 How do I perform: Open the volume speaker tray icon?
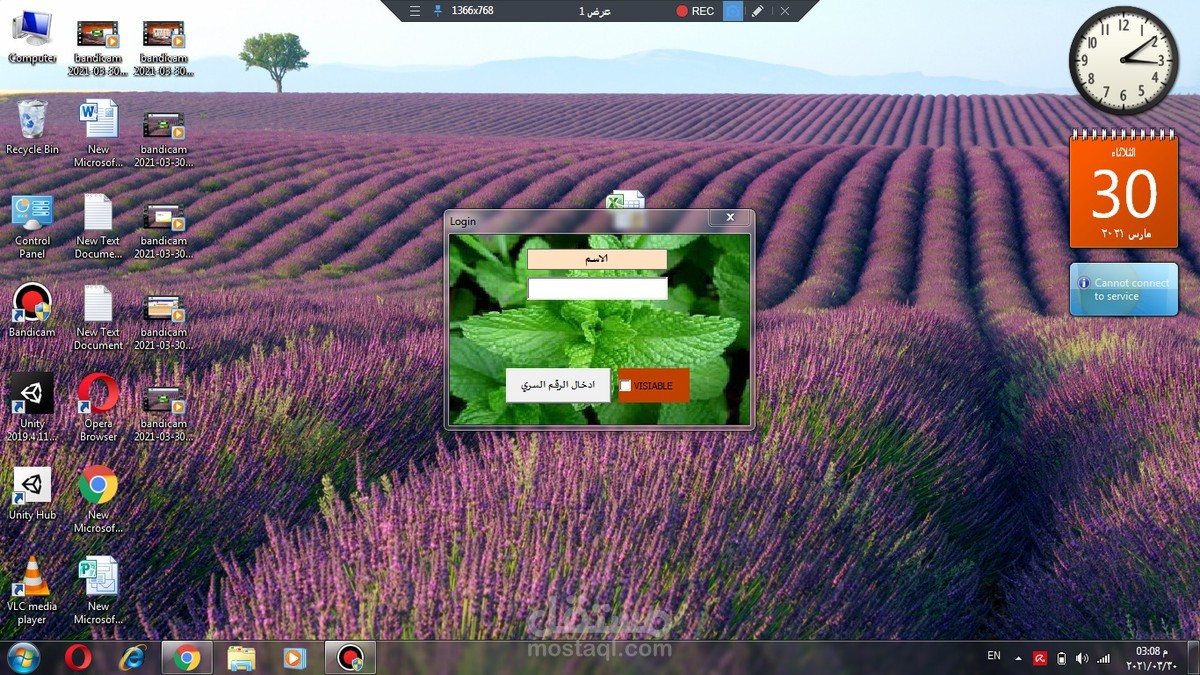[x=1082, y=658]
